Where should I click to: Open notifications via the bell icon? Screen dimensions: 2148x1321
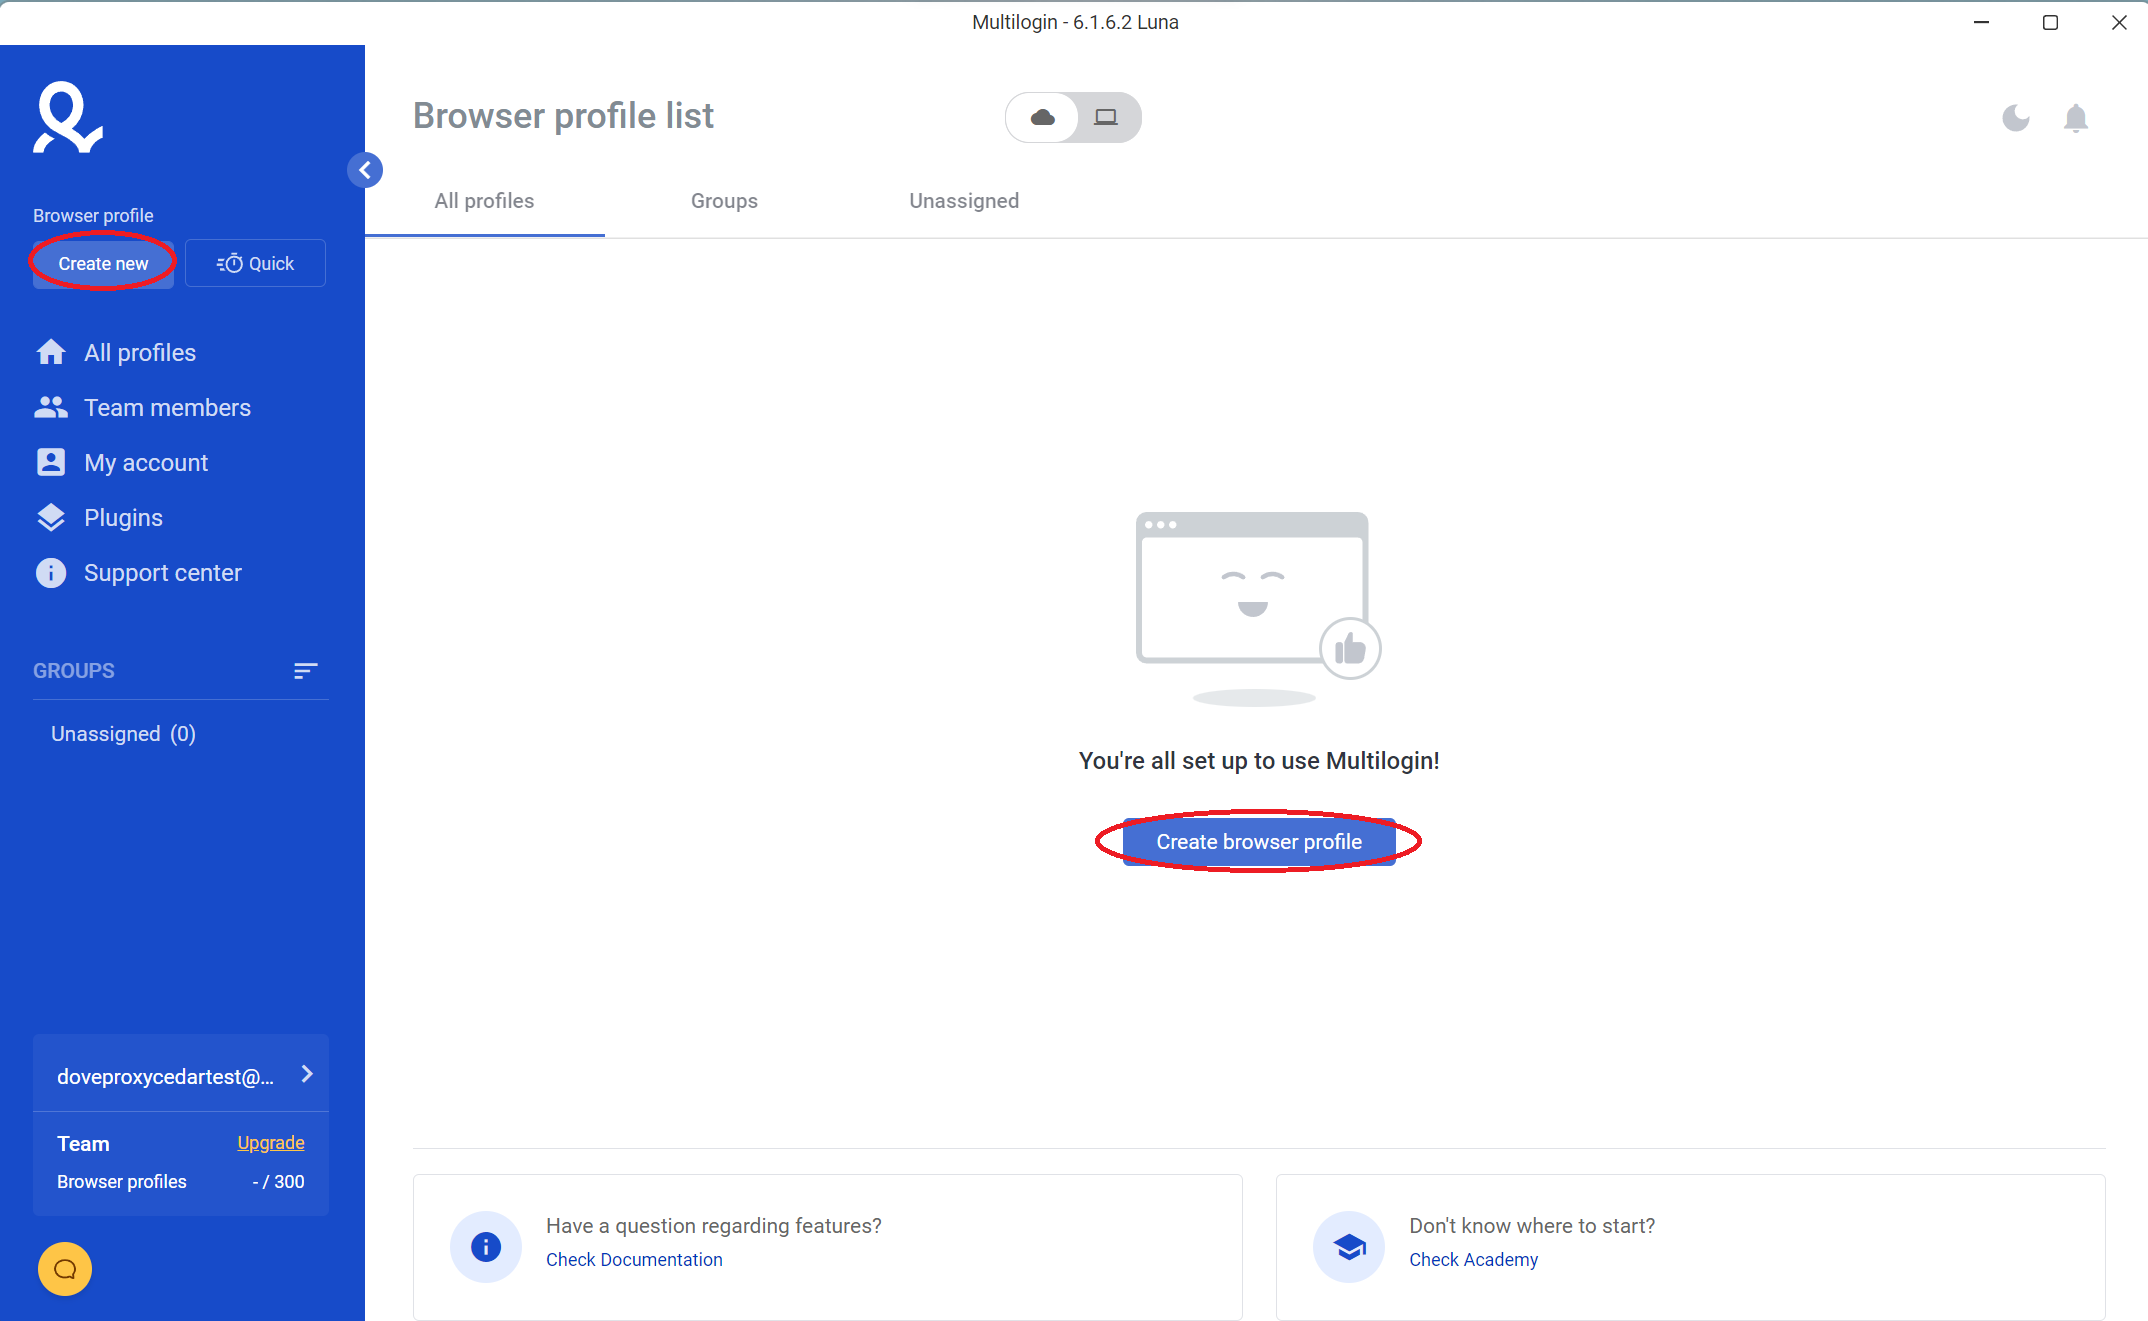point(2076,118)
